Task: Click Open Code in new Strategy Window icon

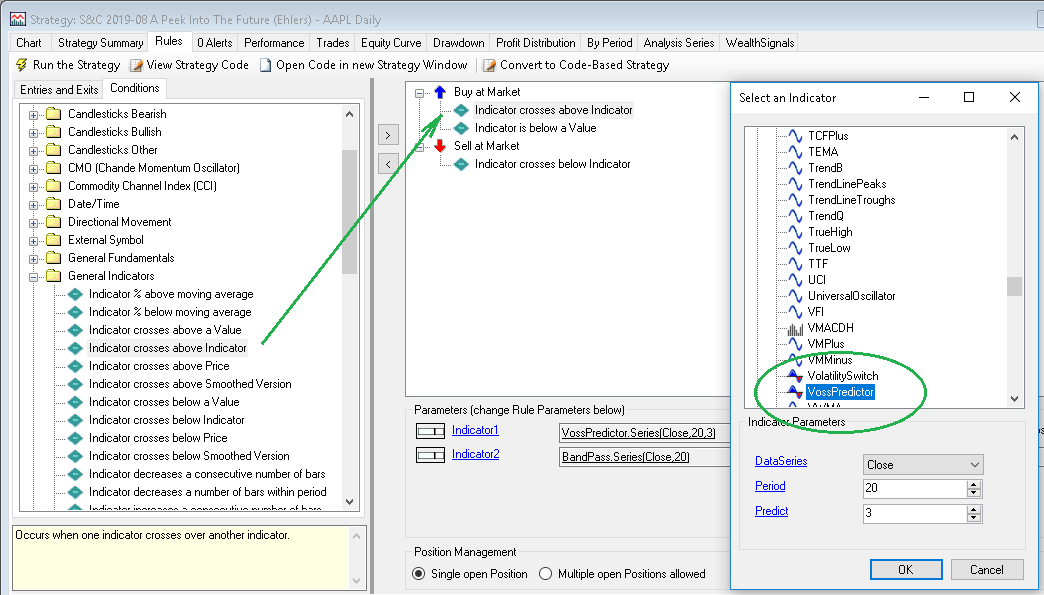Action: [265, 65]
